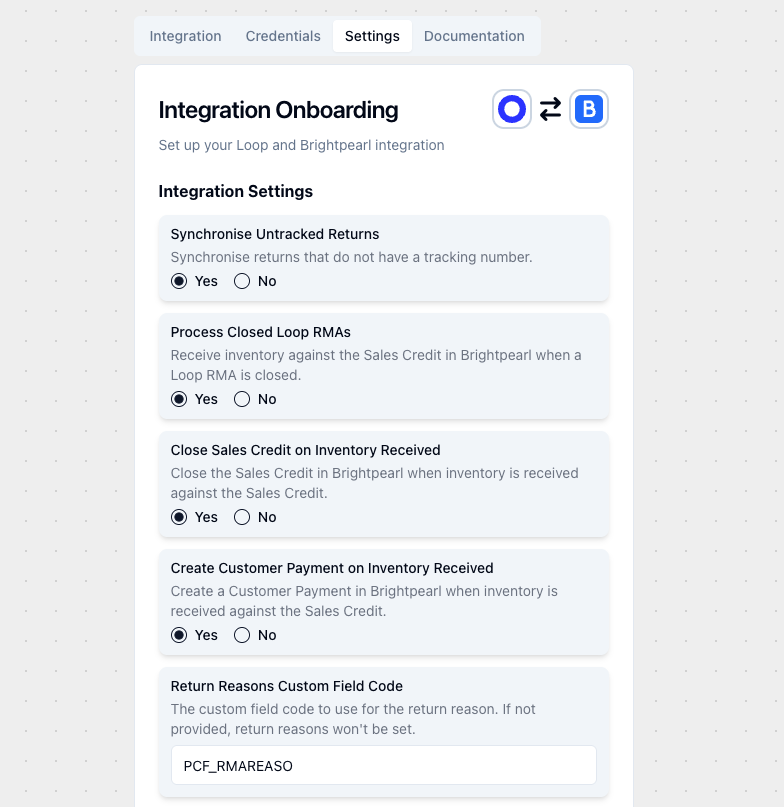This screenshot has width=784, height=807.
Task: Select the Settings tab
Action: pyautogui.click(x=372, y=36)
